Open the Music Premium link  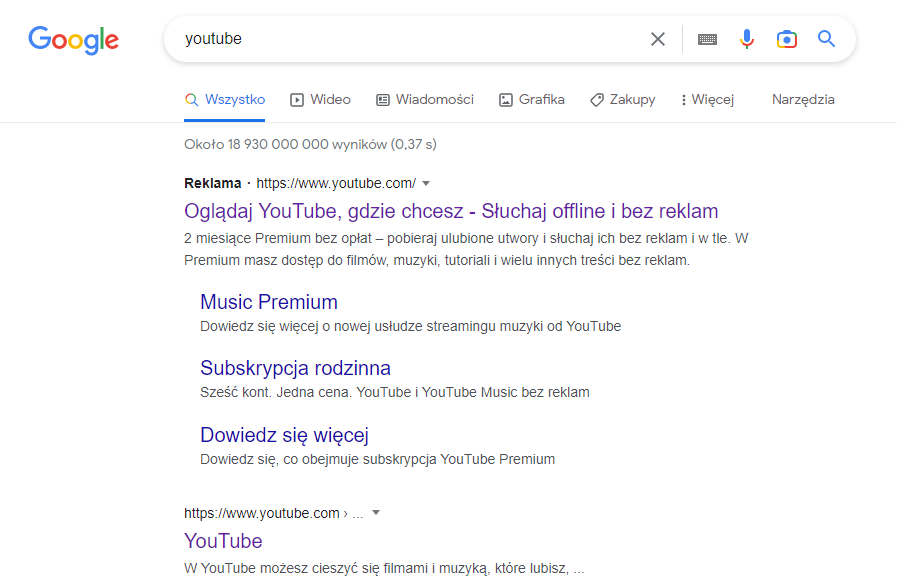coord(269,302)
